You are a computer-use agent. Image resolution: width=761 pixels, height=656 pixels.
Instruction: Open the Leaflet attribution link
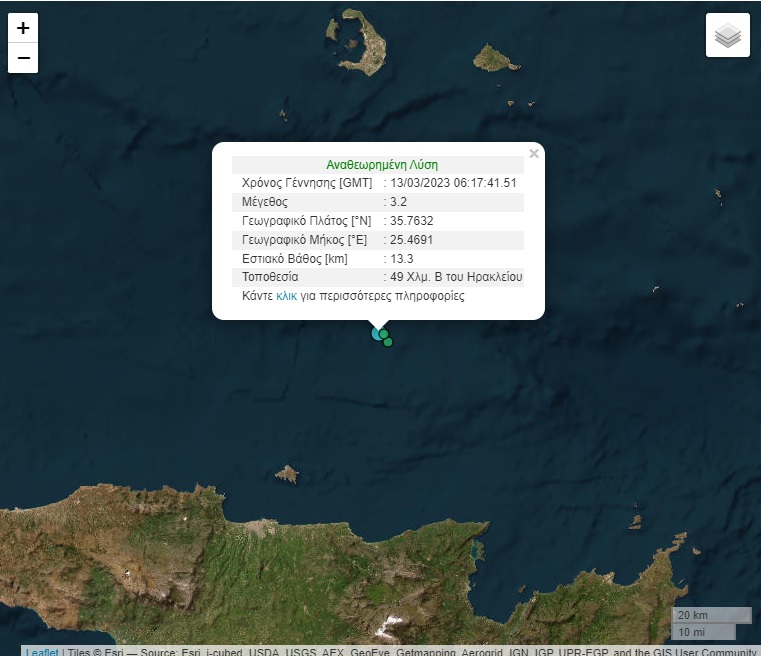tap(42, 652)
